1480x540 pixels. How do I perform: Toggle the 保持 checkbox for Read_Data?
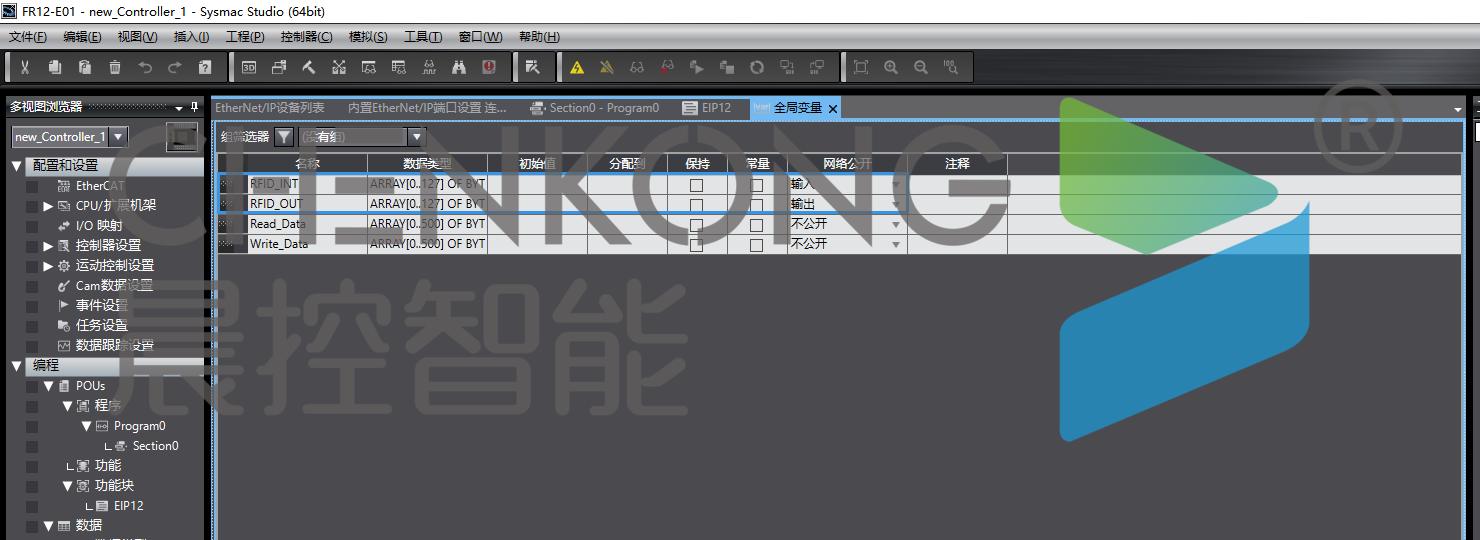click(696, 225)
